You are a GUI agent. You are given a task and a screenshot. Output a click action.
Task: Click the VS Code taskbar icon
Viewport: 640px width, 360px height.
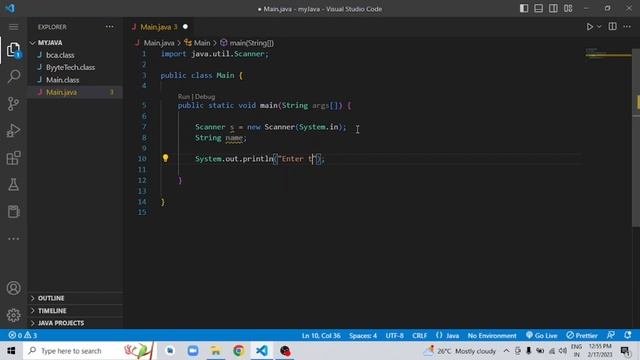point(262,351)
